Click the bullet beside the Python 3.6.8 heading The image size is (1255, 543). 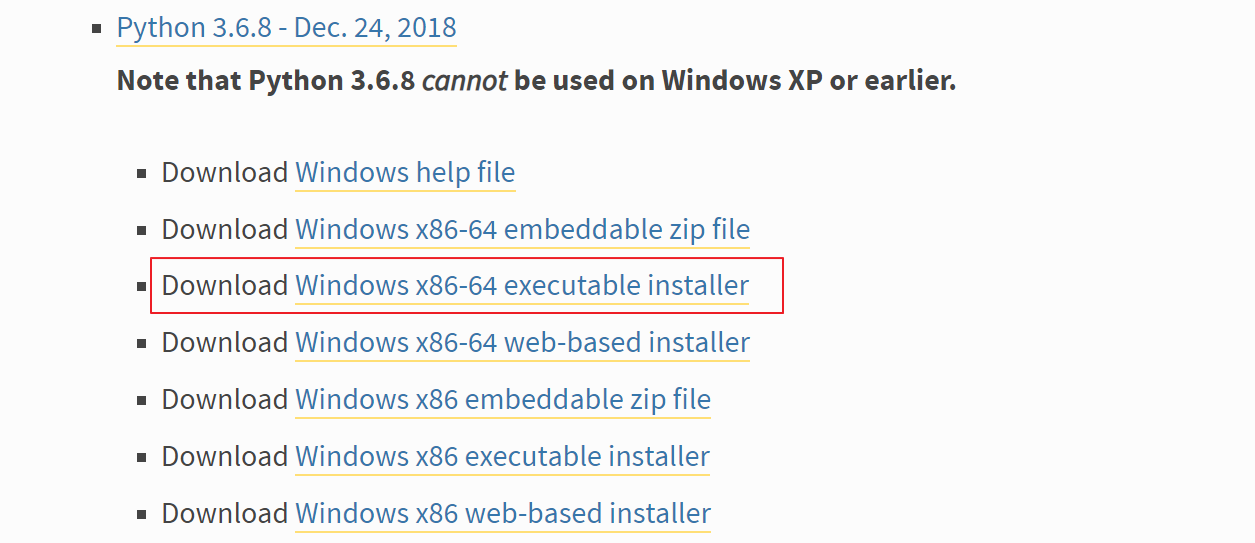pos(97,29)
